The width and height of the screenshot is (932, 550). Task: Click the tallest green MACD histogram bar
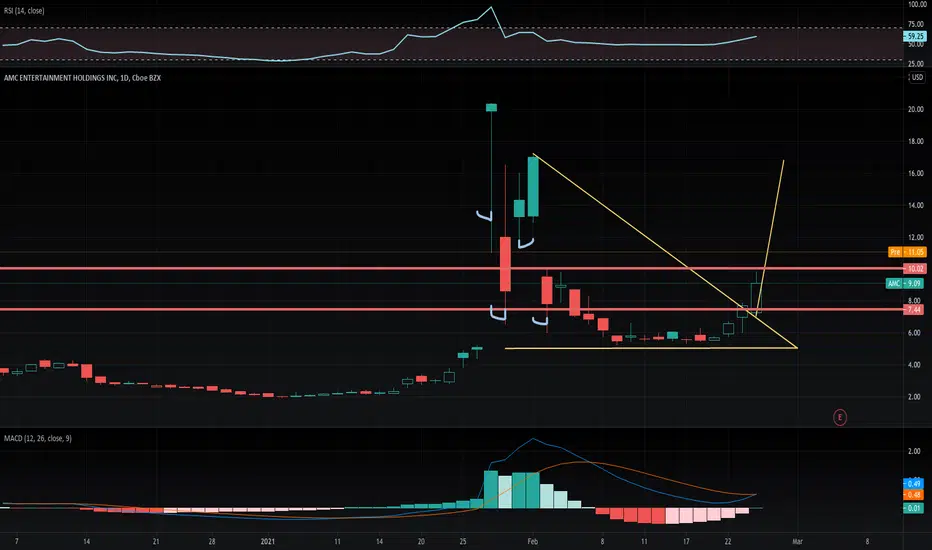pos(491,489)
